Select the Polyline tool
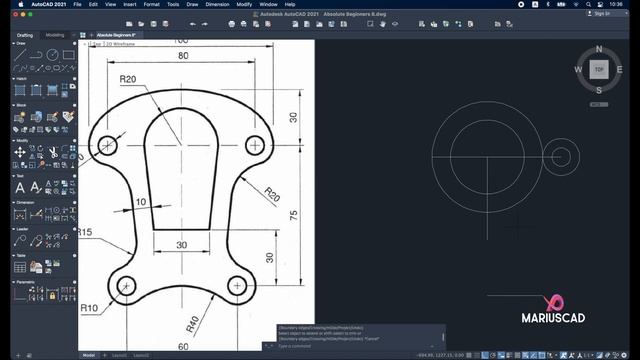Image resolution: width=640 pixels, height=360 pixels. click(x=36, y=55)
